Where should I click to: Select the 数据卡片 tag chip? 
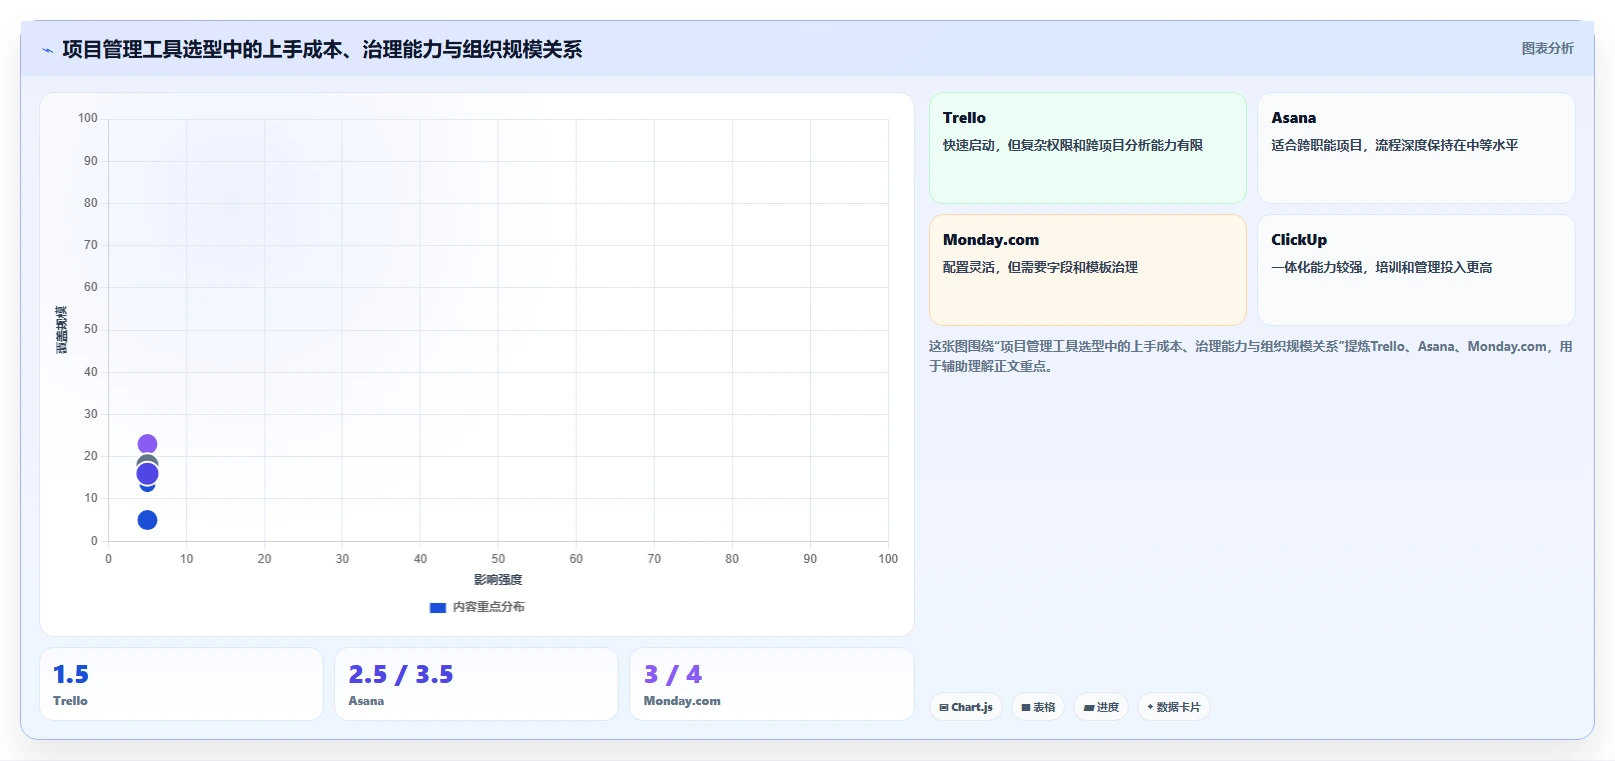(1174, 707)
